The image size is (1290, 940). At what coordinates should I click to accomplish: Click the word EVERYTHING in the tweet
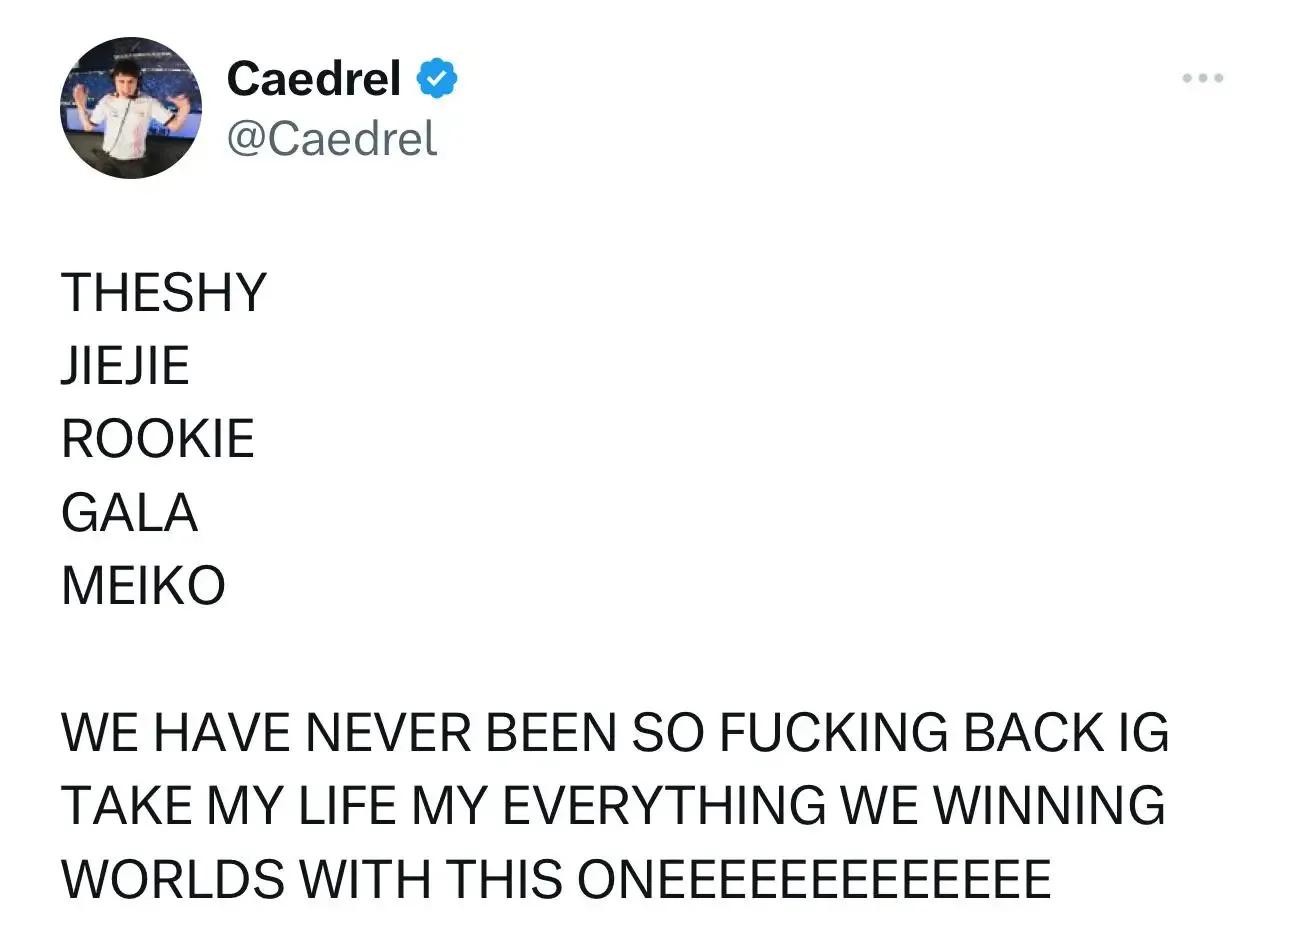coord(663,806)
